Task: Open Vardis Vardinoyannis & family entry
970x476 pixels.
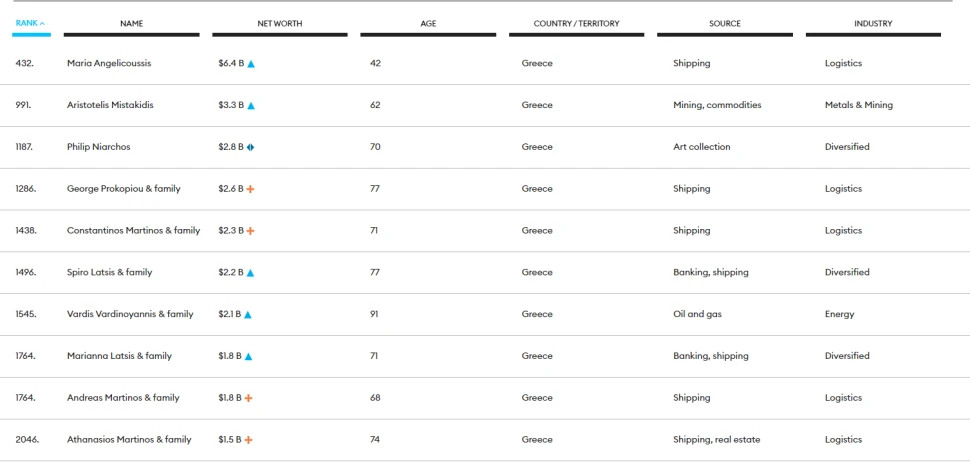Action: pyautogui.click(x=130, y=314)
